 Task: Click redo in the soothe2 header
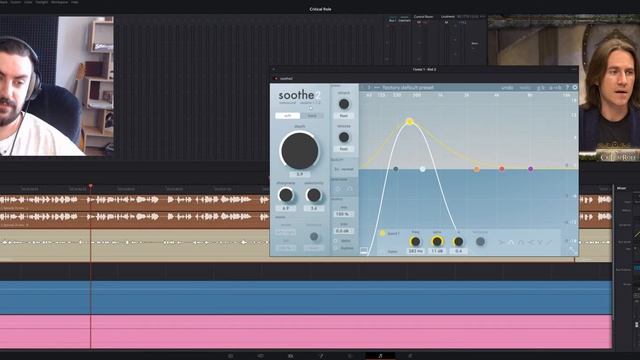click(x=525, y=87)
